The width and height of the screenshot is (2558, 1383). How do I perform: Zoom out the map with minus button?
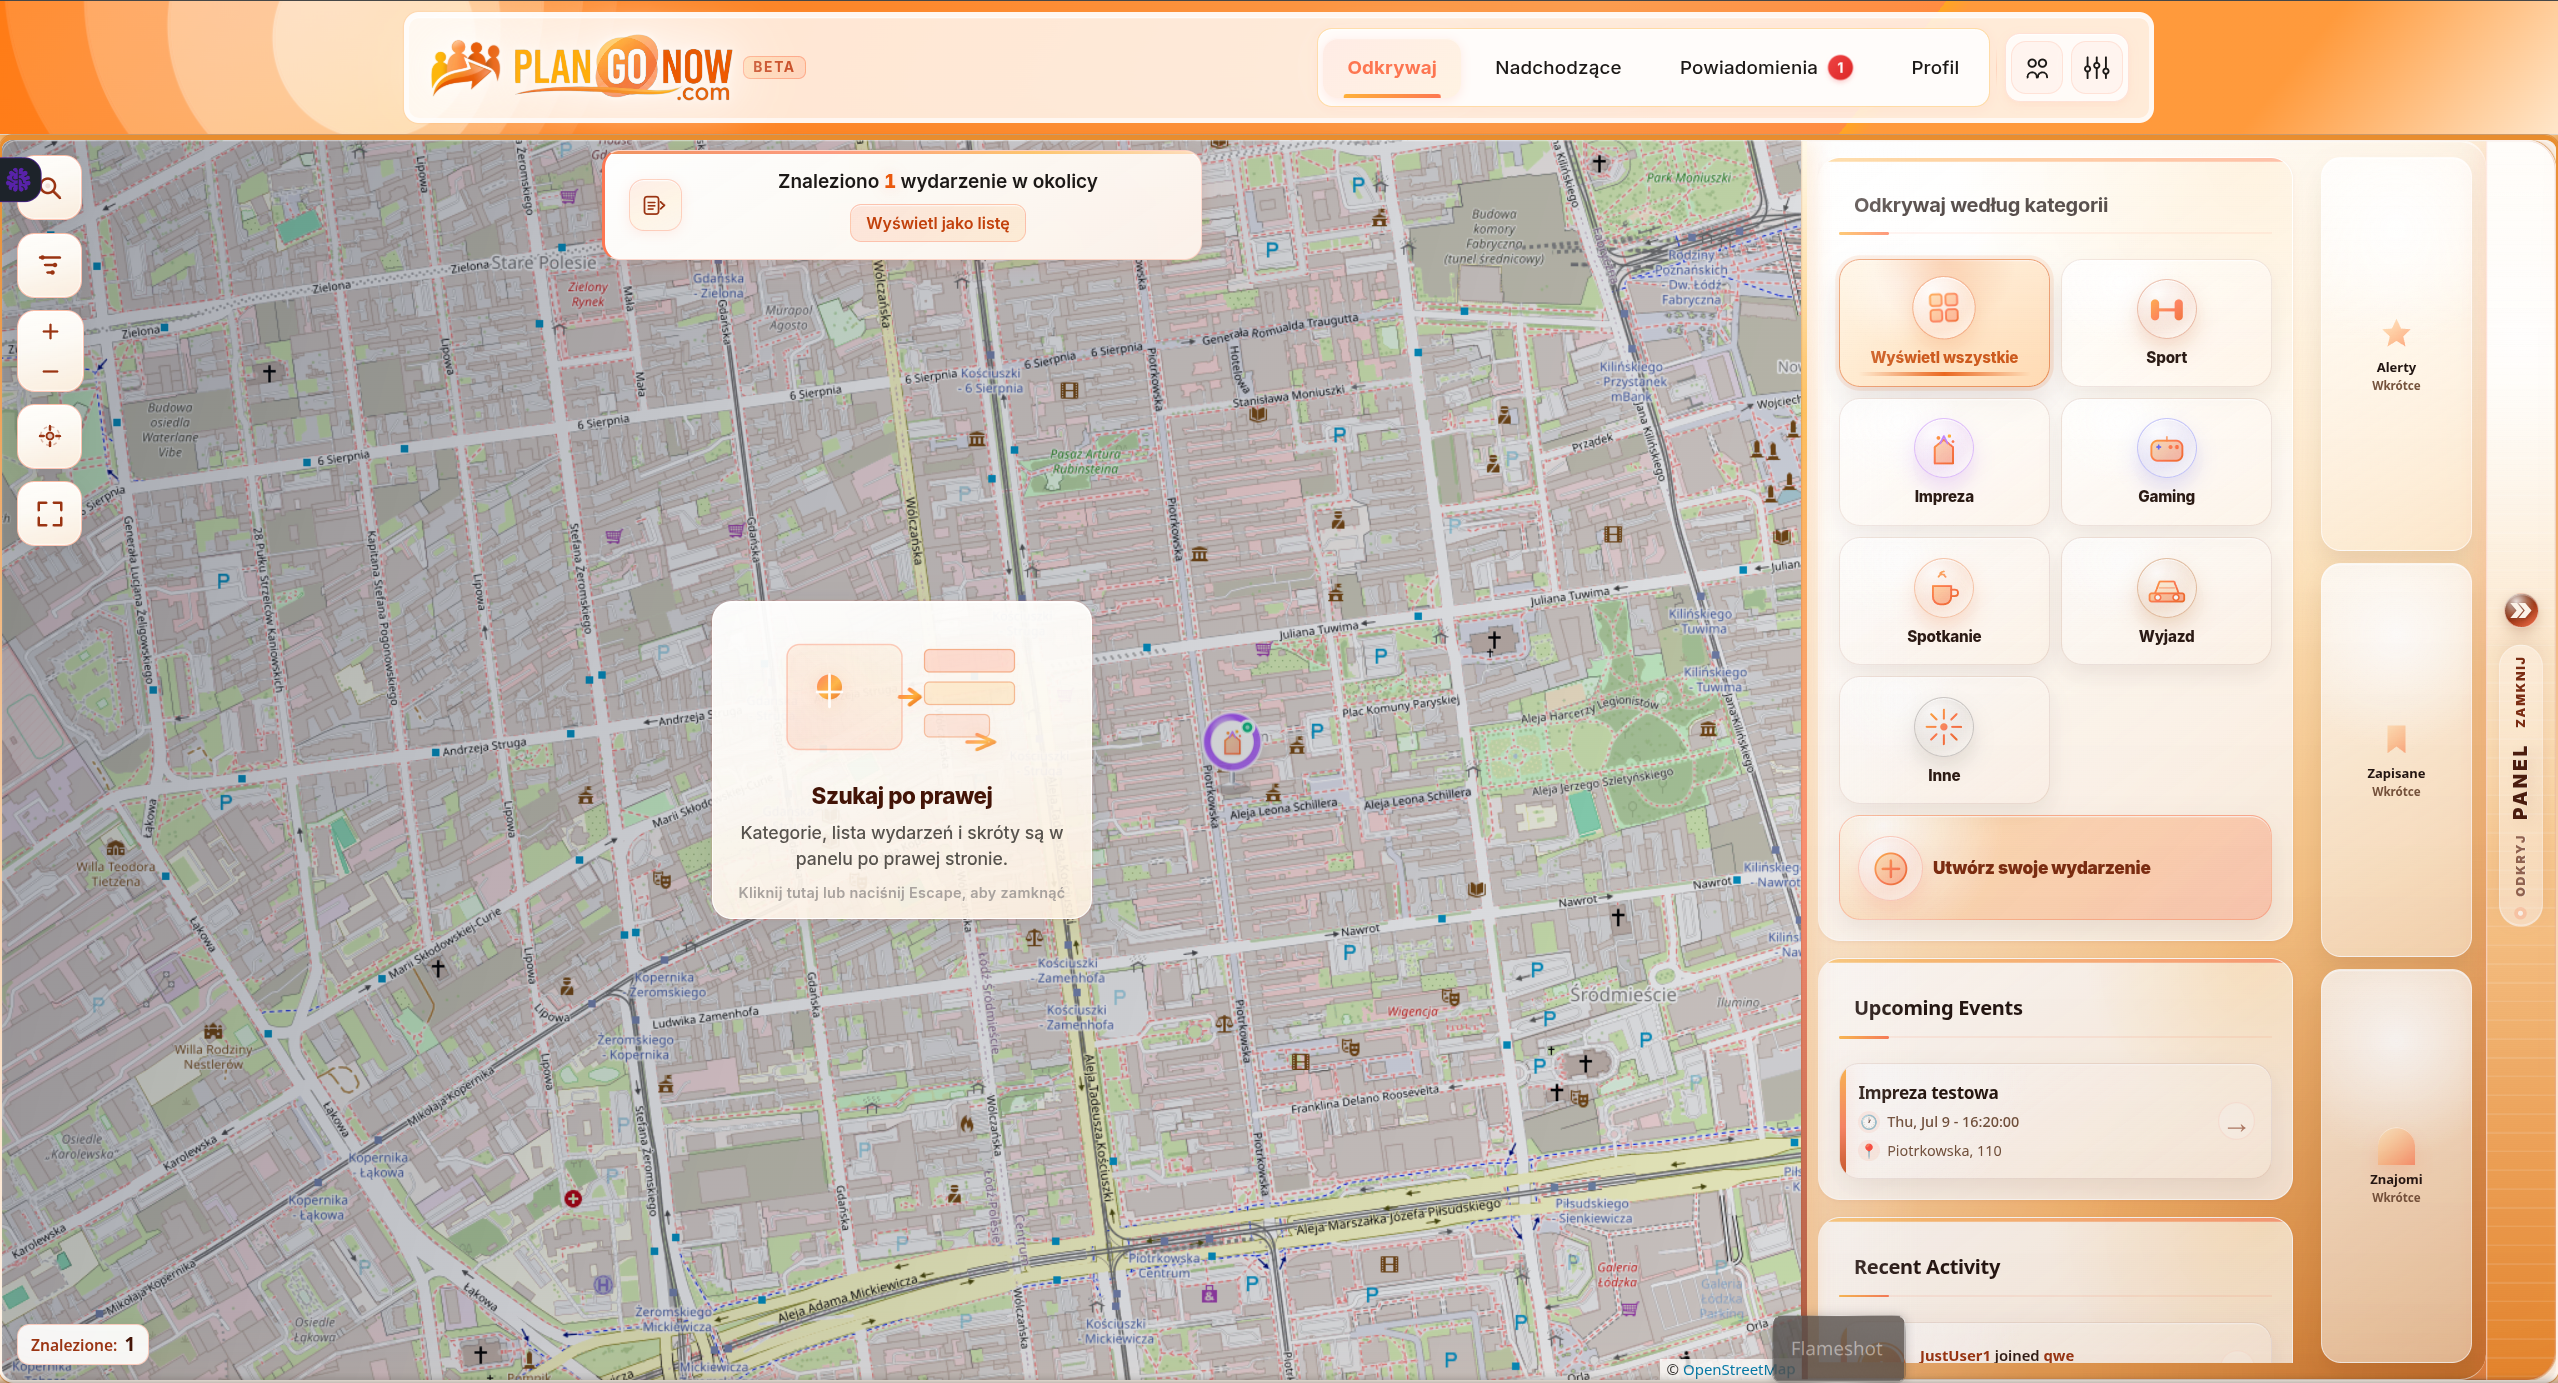(x=50, y=371)
